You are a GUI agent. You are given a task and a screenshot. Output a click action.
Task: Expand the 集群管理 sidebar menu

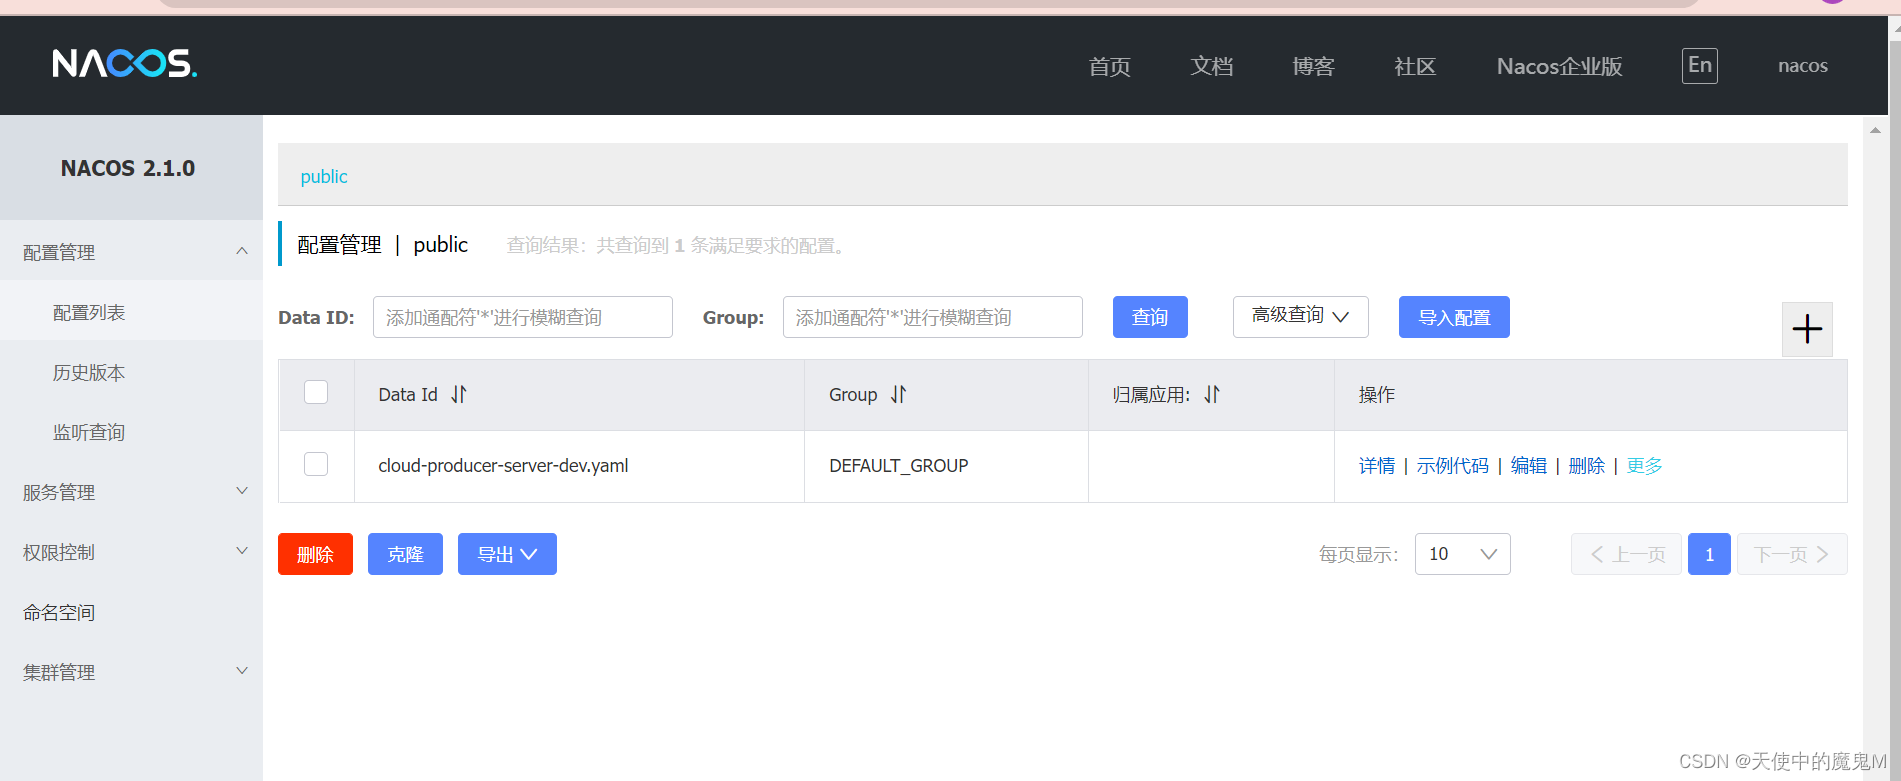tap(131, 672)
